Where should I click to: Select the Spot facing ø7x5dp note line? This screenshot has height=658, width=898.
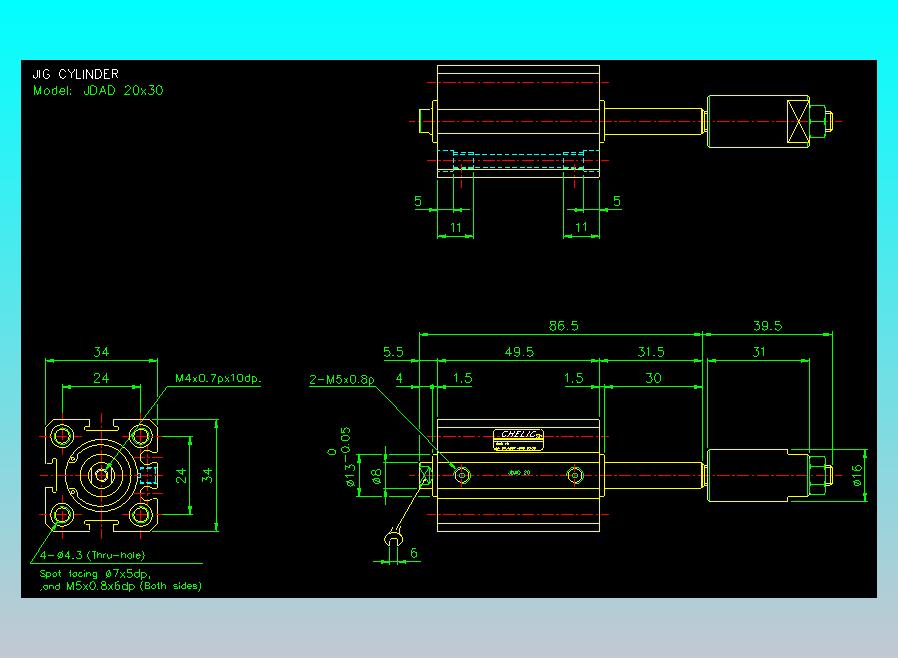(x=95, y=573)
